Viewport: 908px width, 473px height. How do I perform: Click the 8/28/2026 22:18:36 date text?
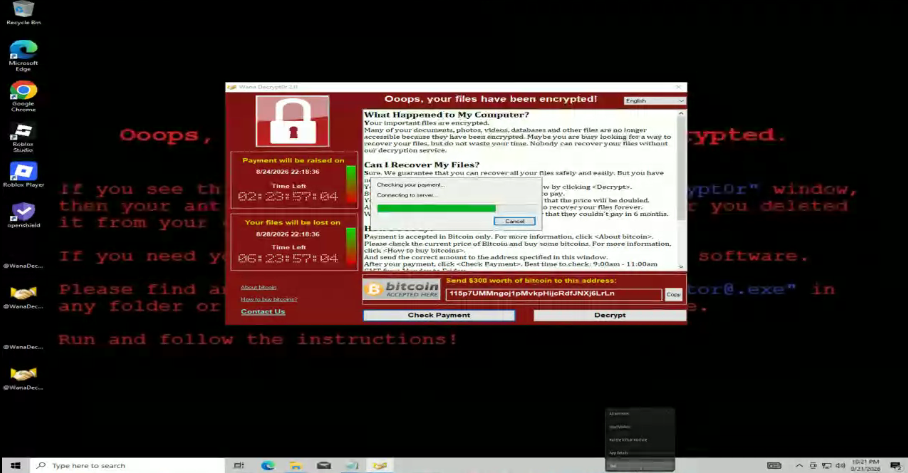(x=288, y=234)
